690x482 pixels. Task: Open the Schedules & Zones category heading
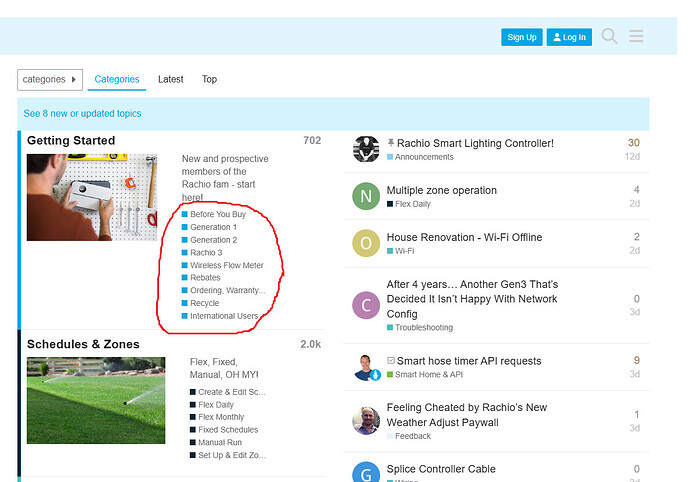[83, 344]
